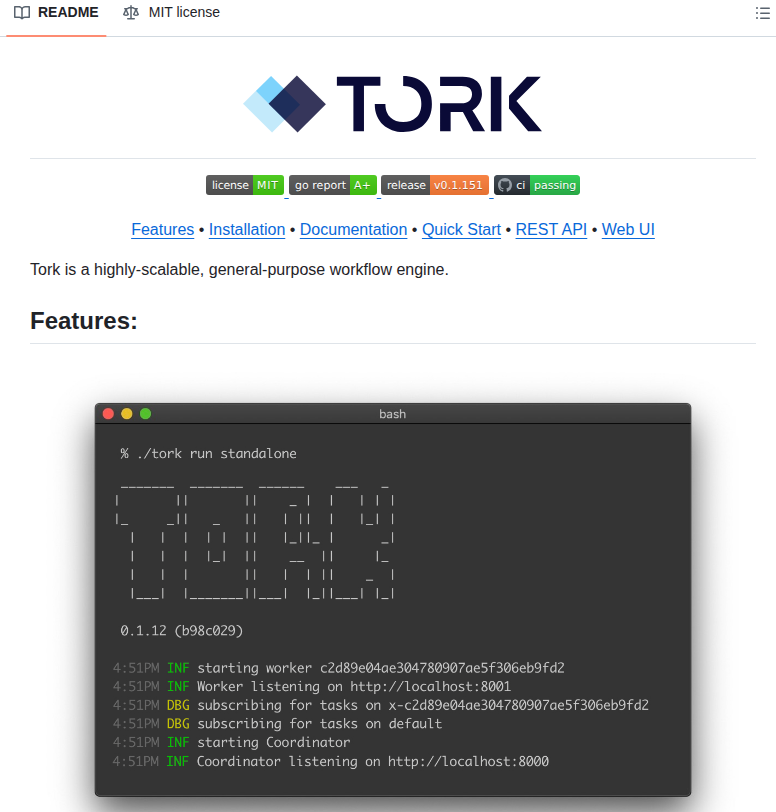Follow the Installation link
This screenshot has width=776, height=812.
pos(247,229)
